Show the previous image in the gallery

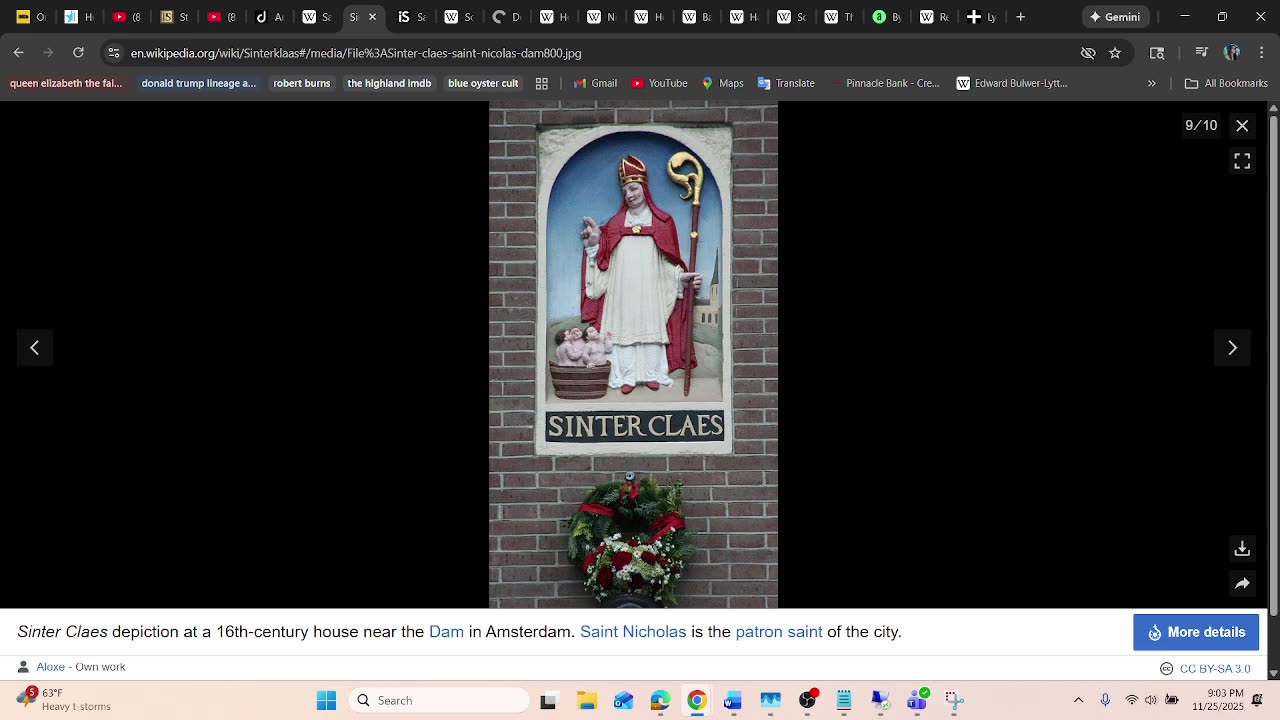click(x=35, y=348)
